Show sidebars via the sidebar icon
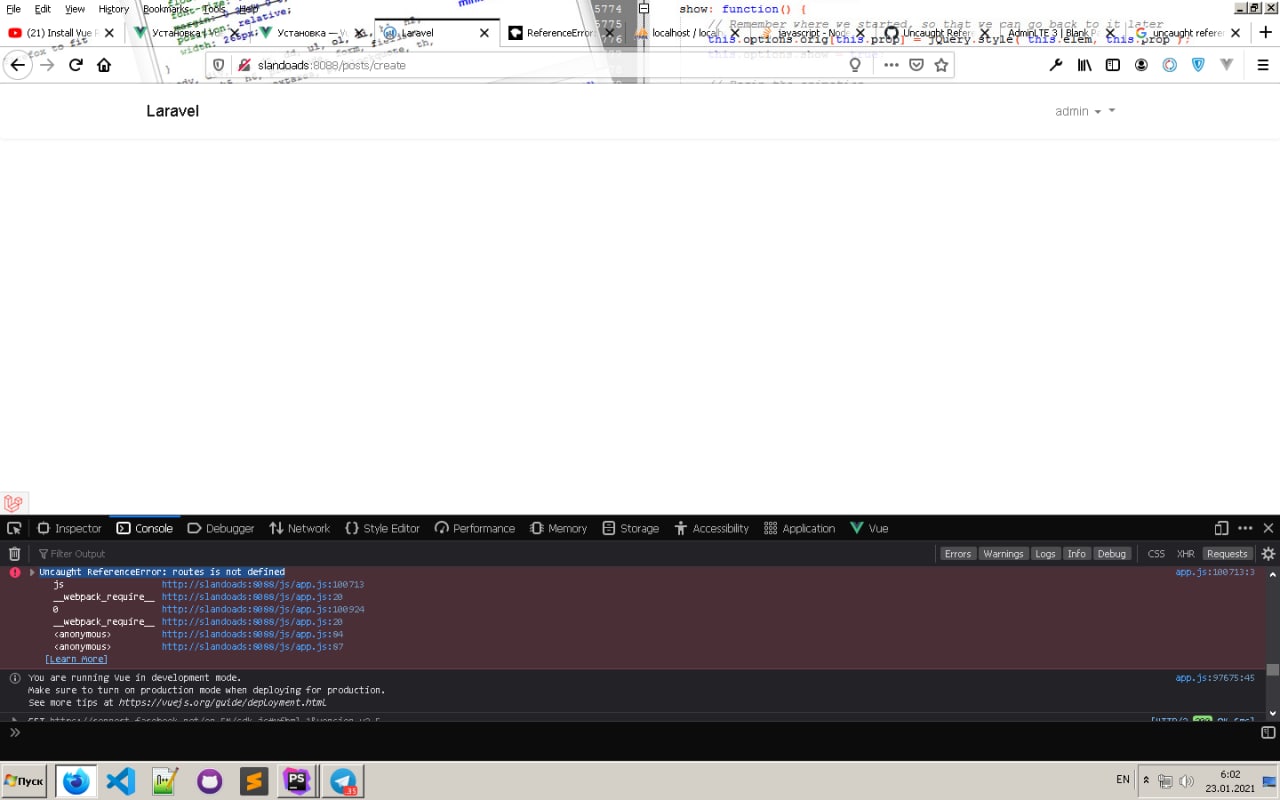The height and width of the screenshot is (800, 1280). point(1113,65)
